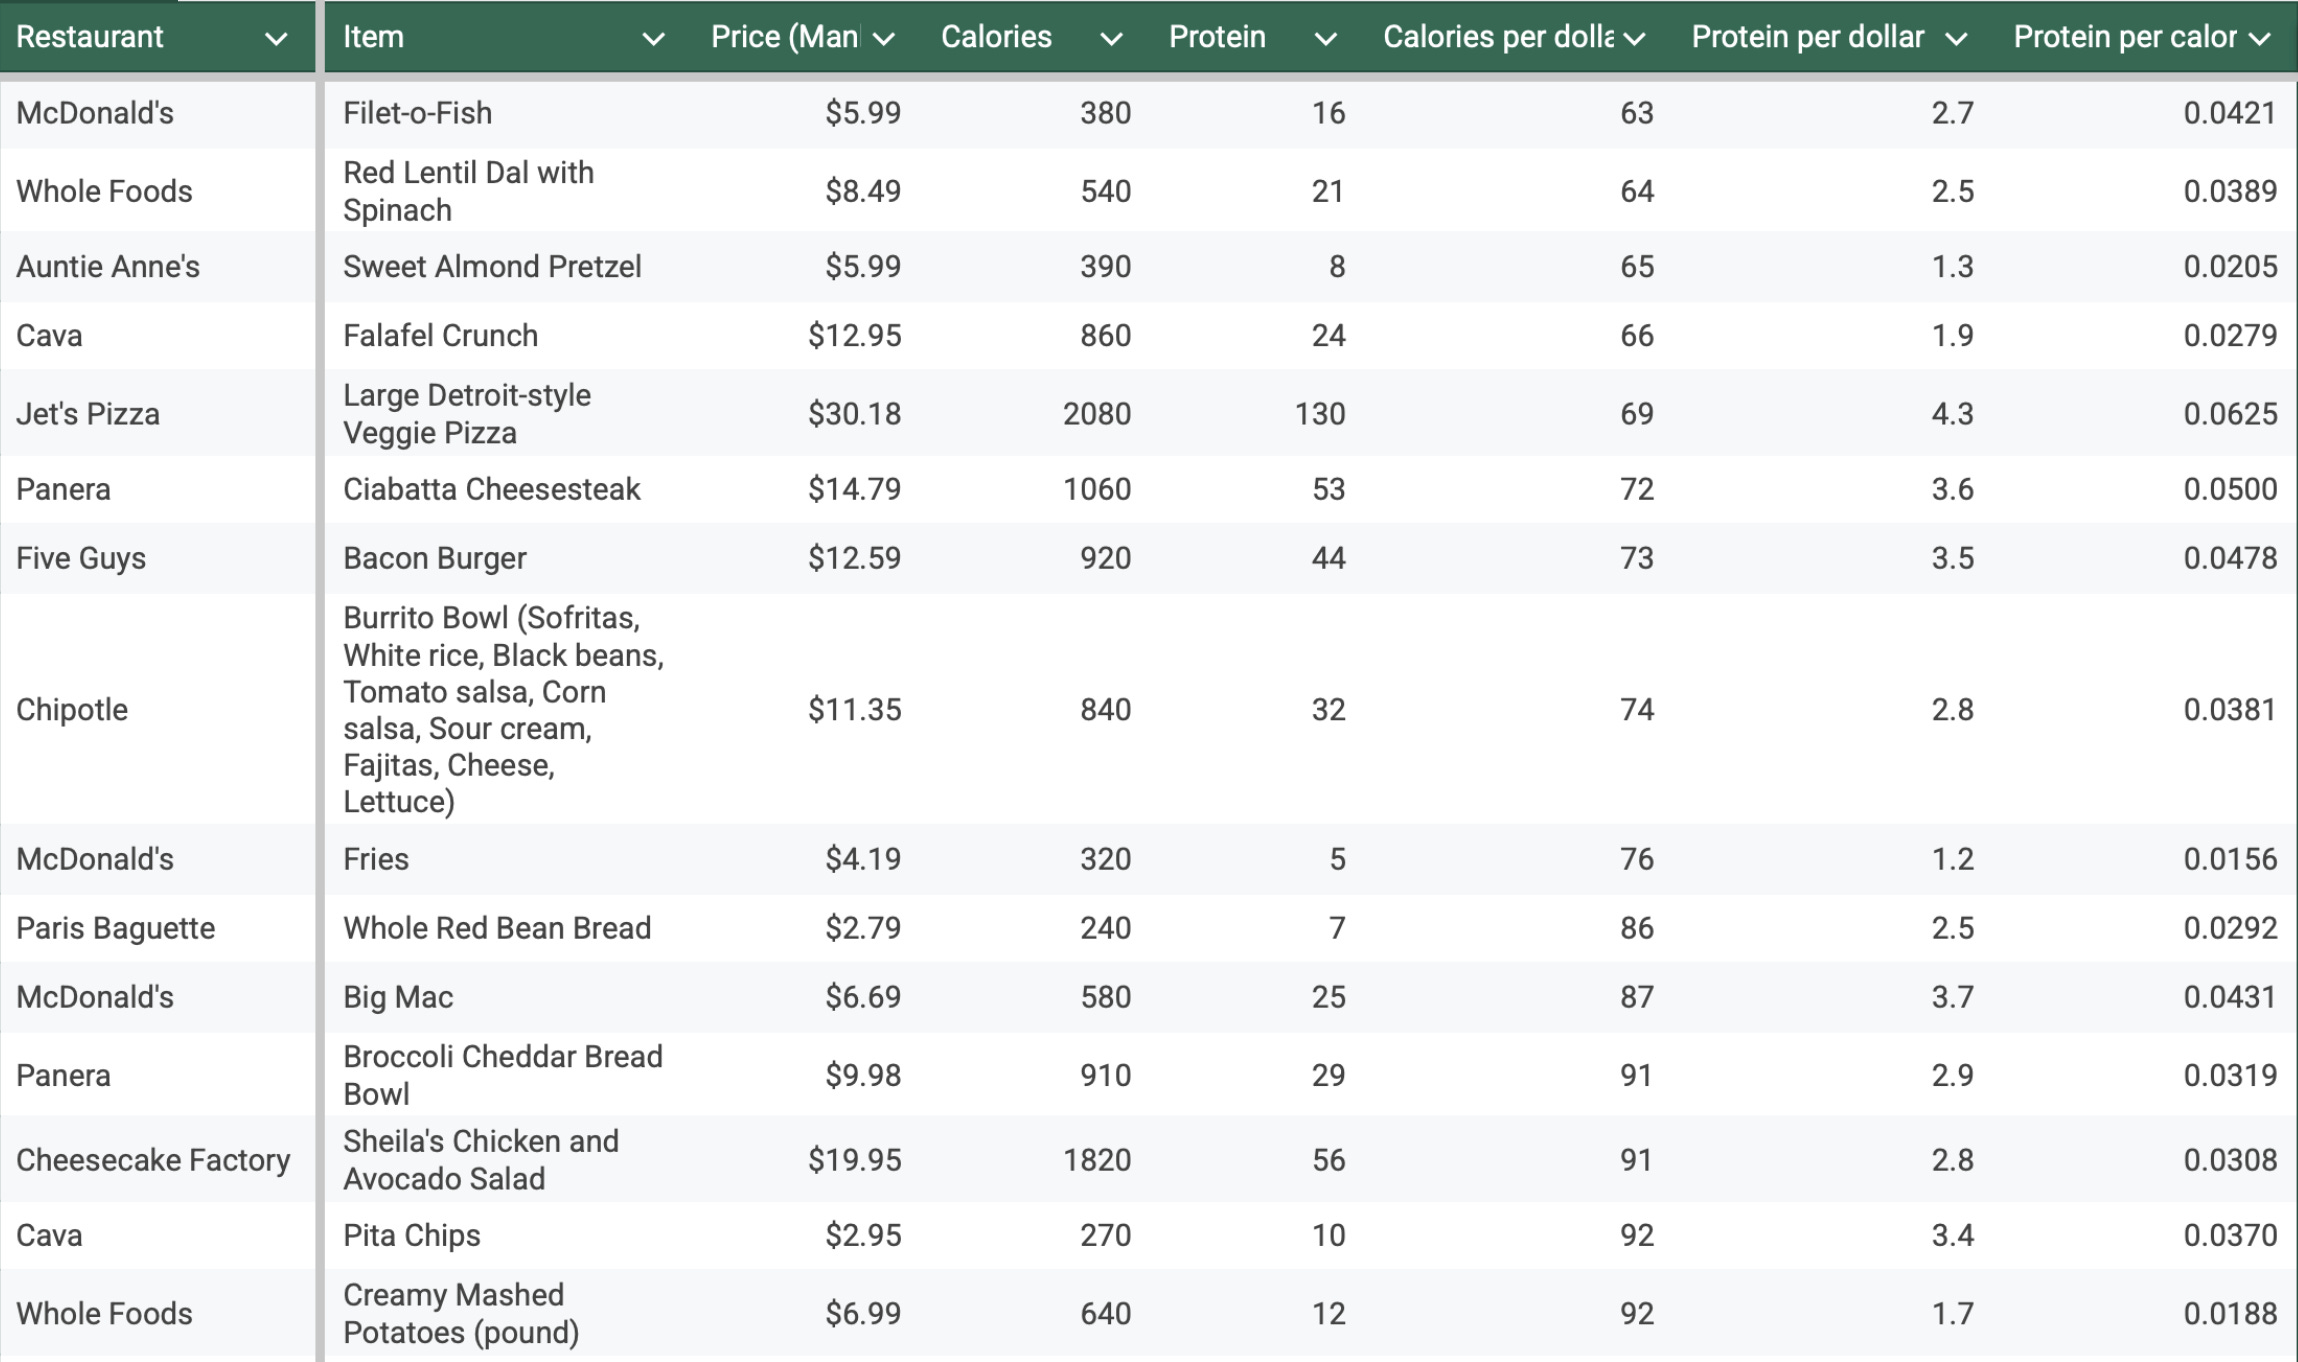The width and height of the screenshot is (2298, 1362).
Task: Select the Jet's Pizza restaurant cell
Action: 88,414
